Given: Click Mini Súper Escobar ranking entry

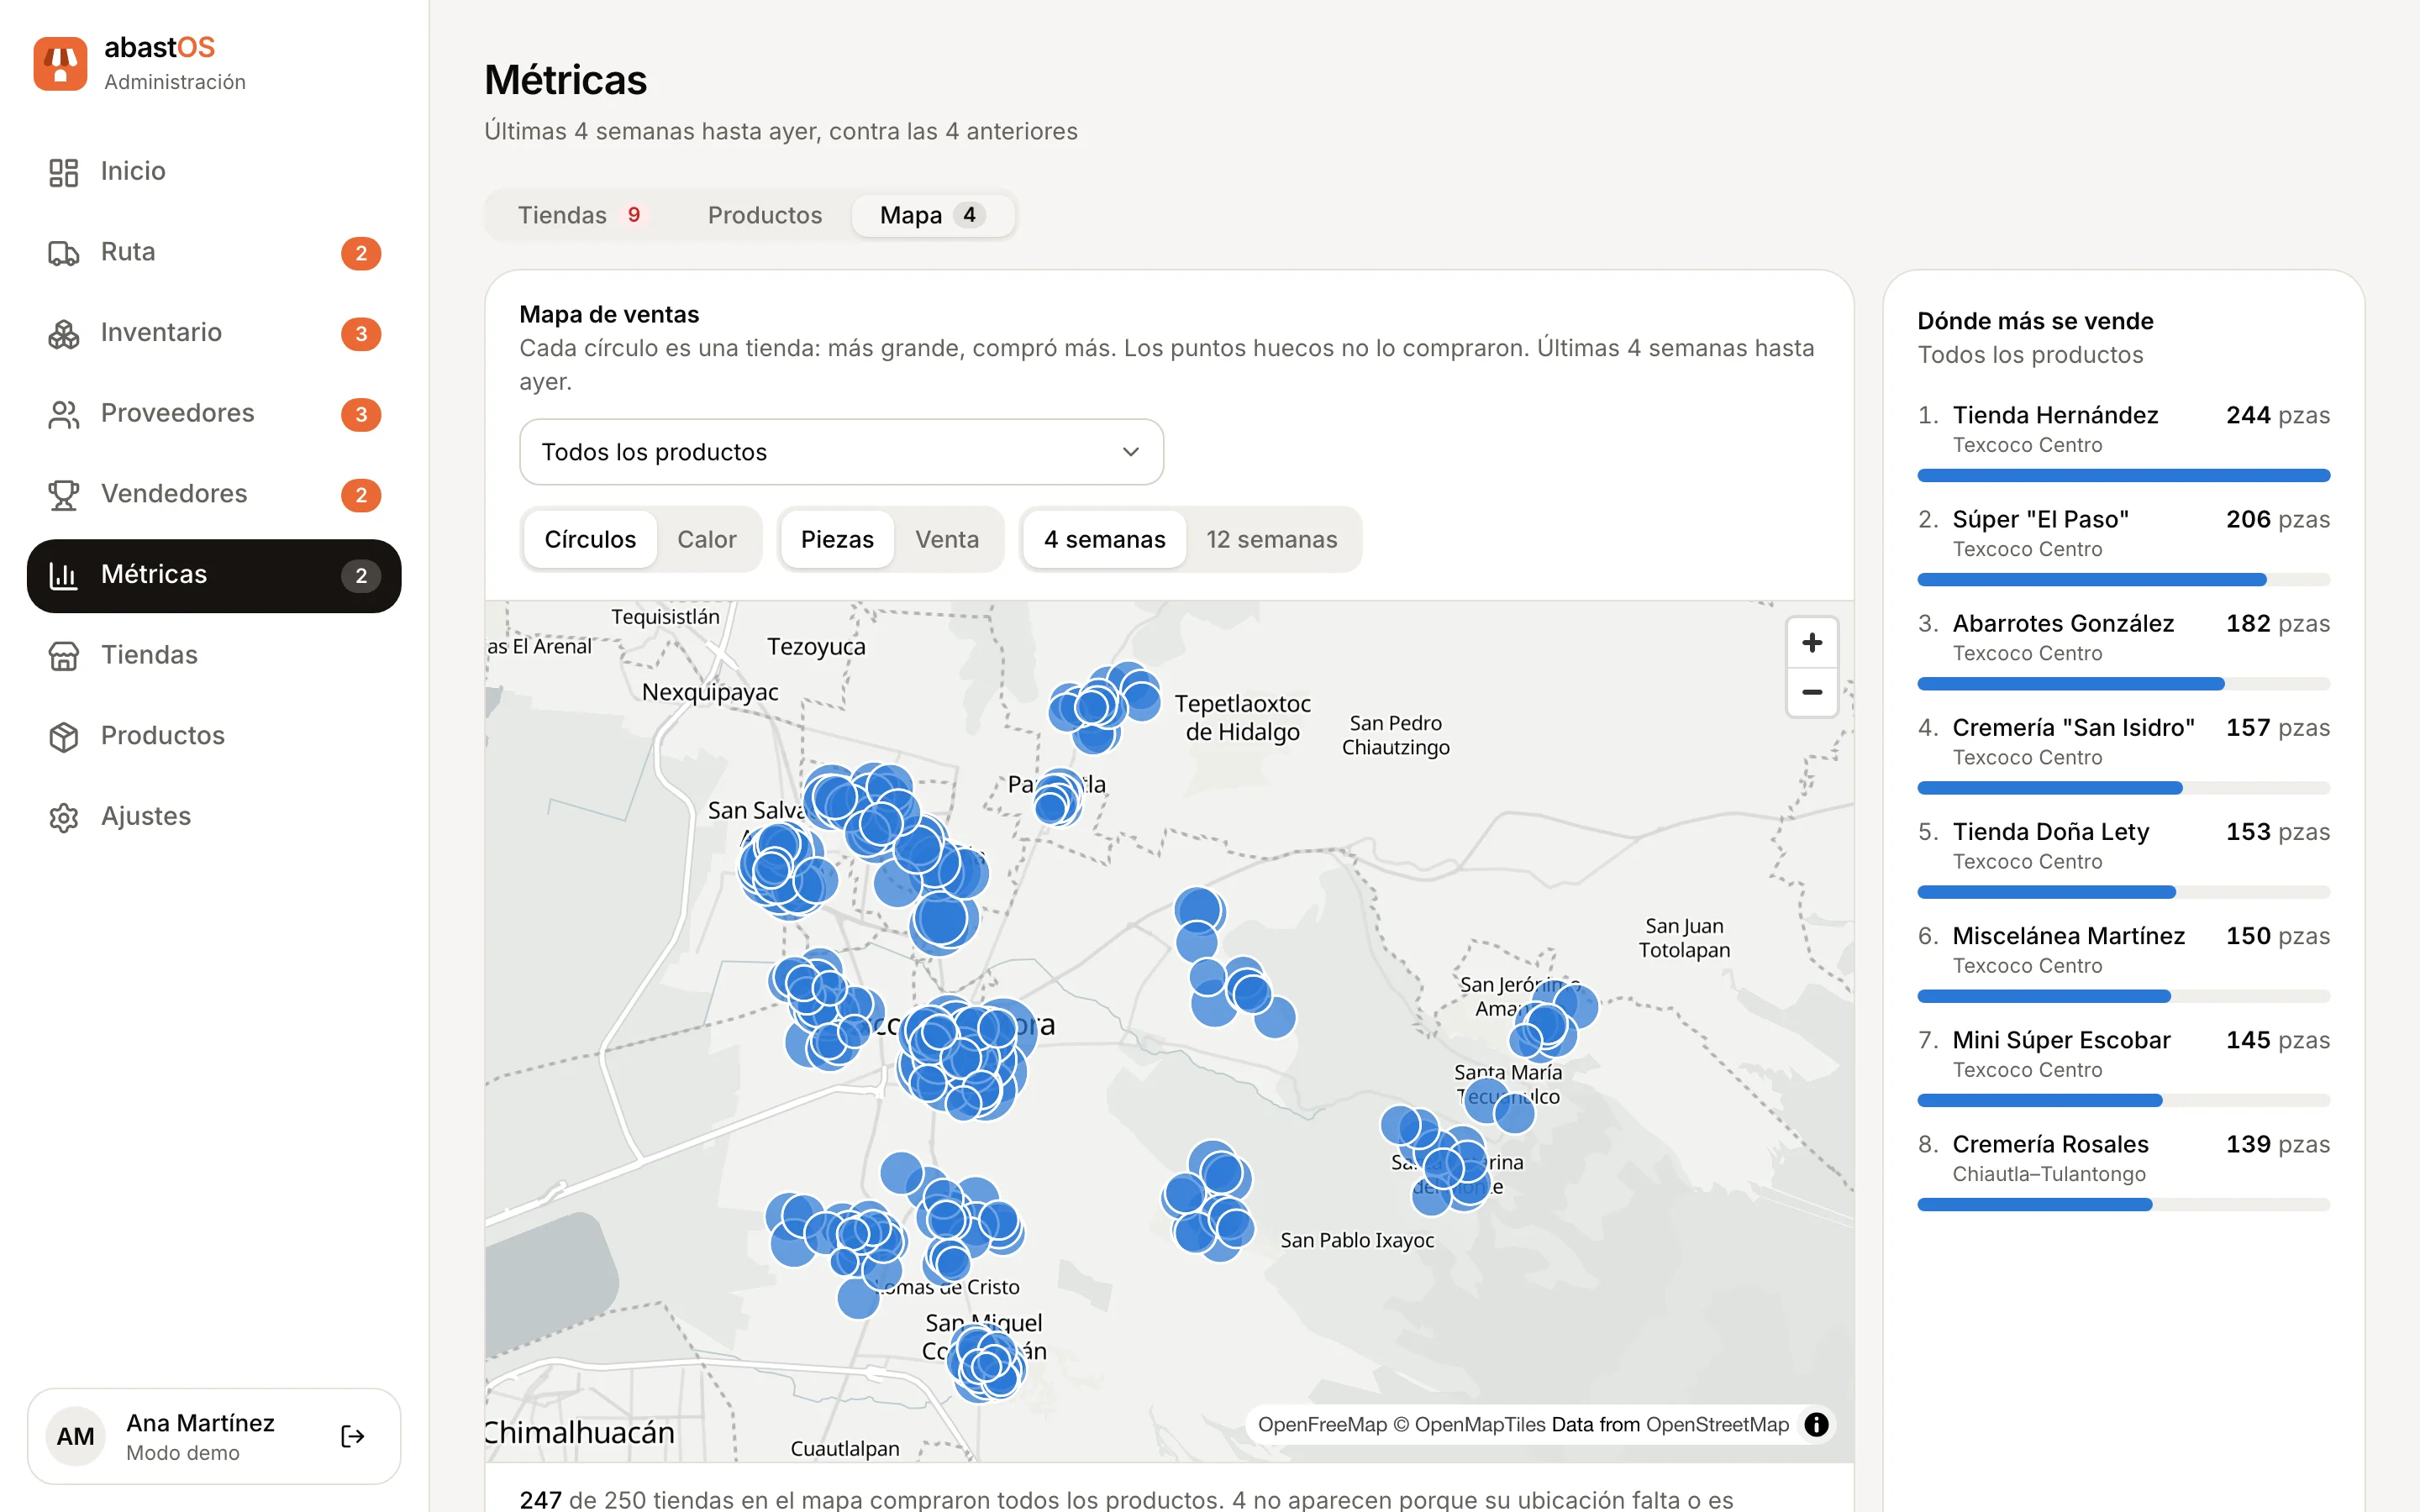Looking at the screenshot, I should 2123,1068.
